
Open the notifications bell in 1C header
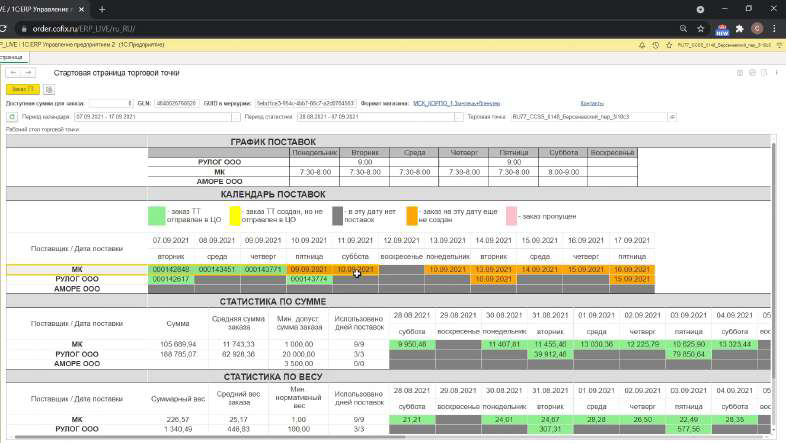642,45
